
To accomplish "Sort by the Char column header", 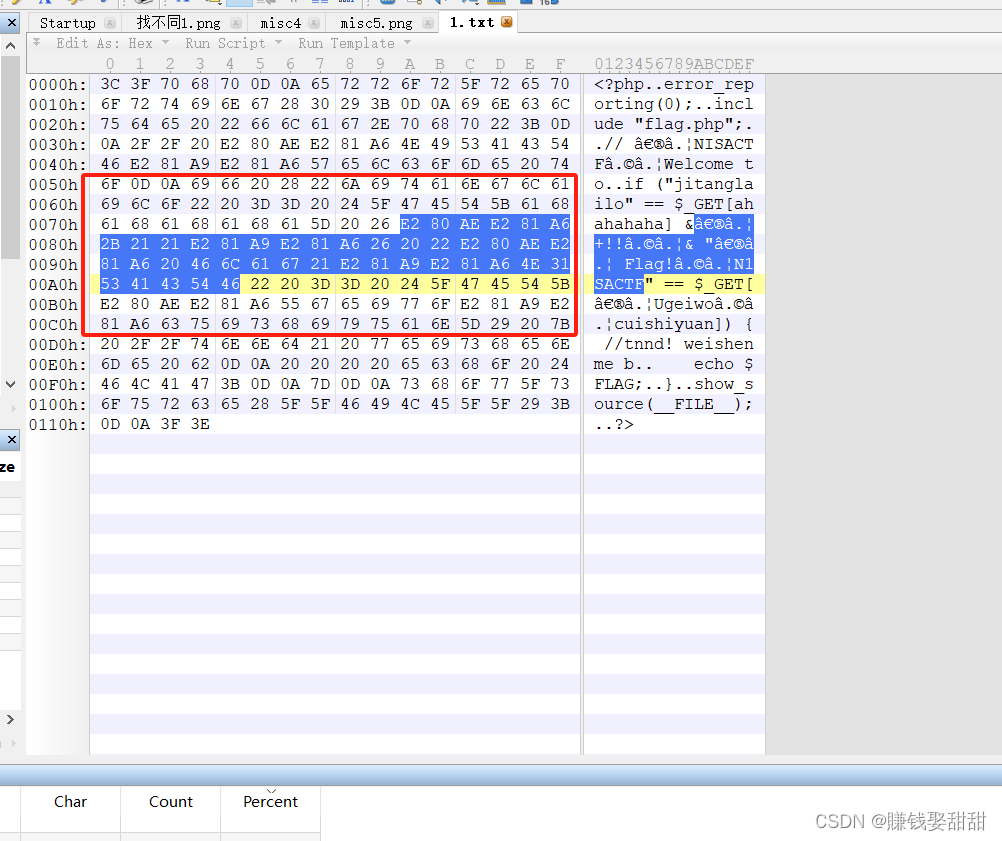I will point(70,801).
